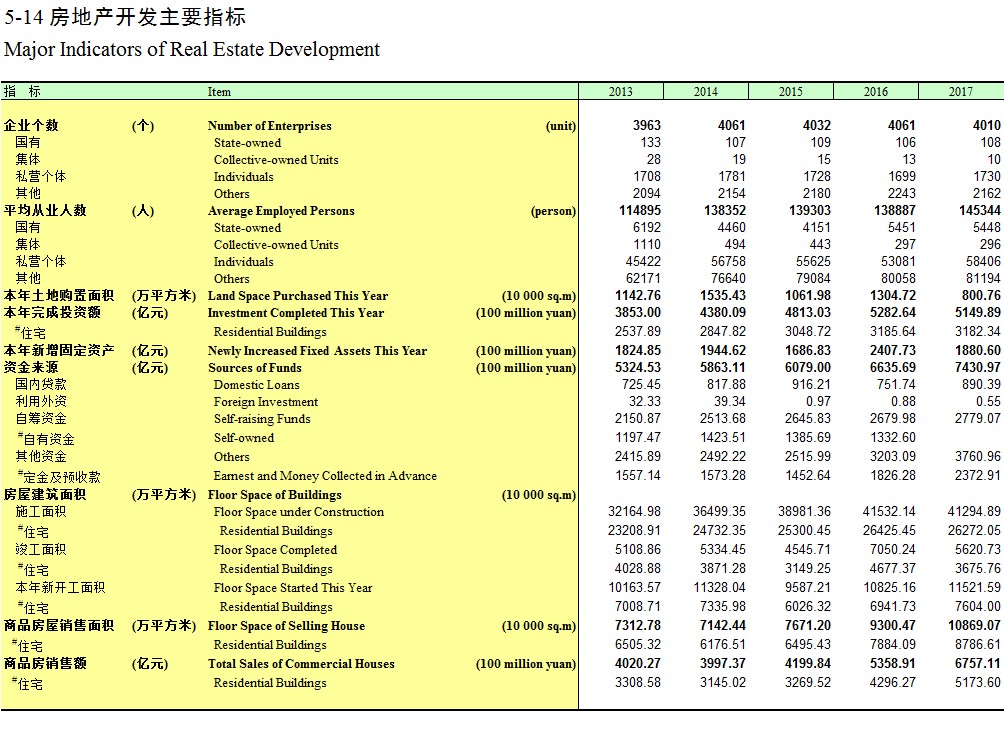Click the started floor space value 11521.59
This screenshot has width=1004, height=745.
[975, 588]
